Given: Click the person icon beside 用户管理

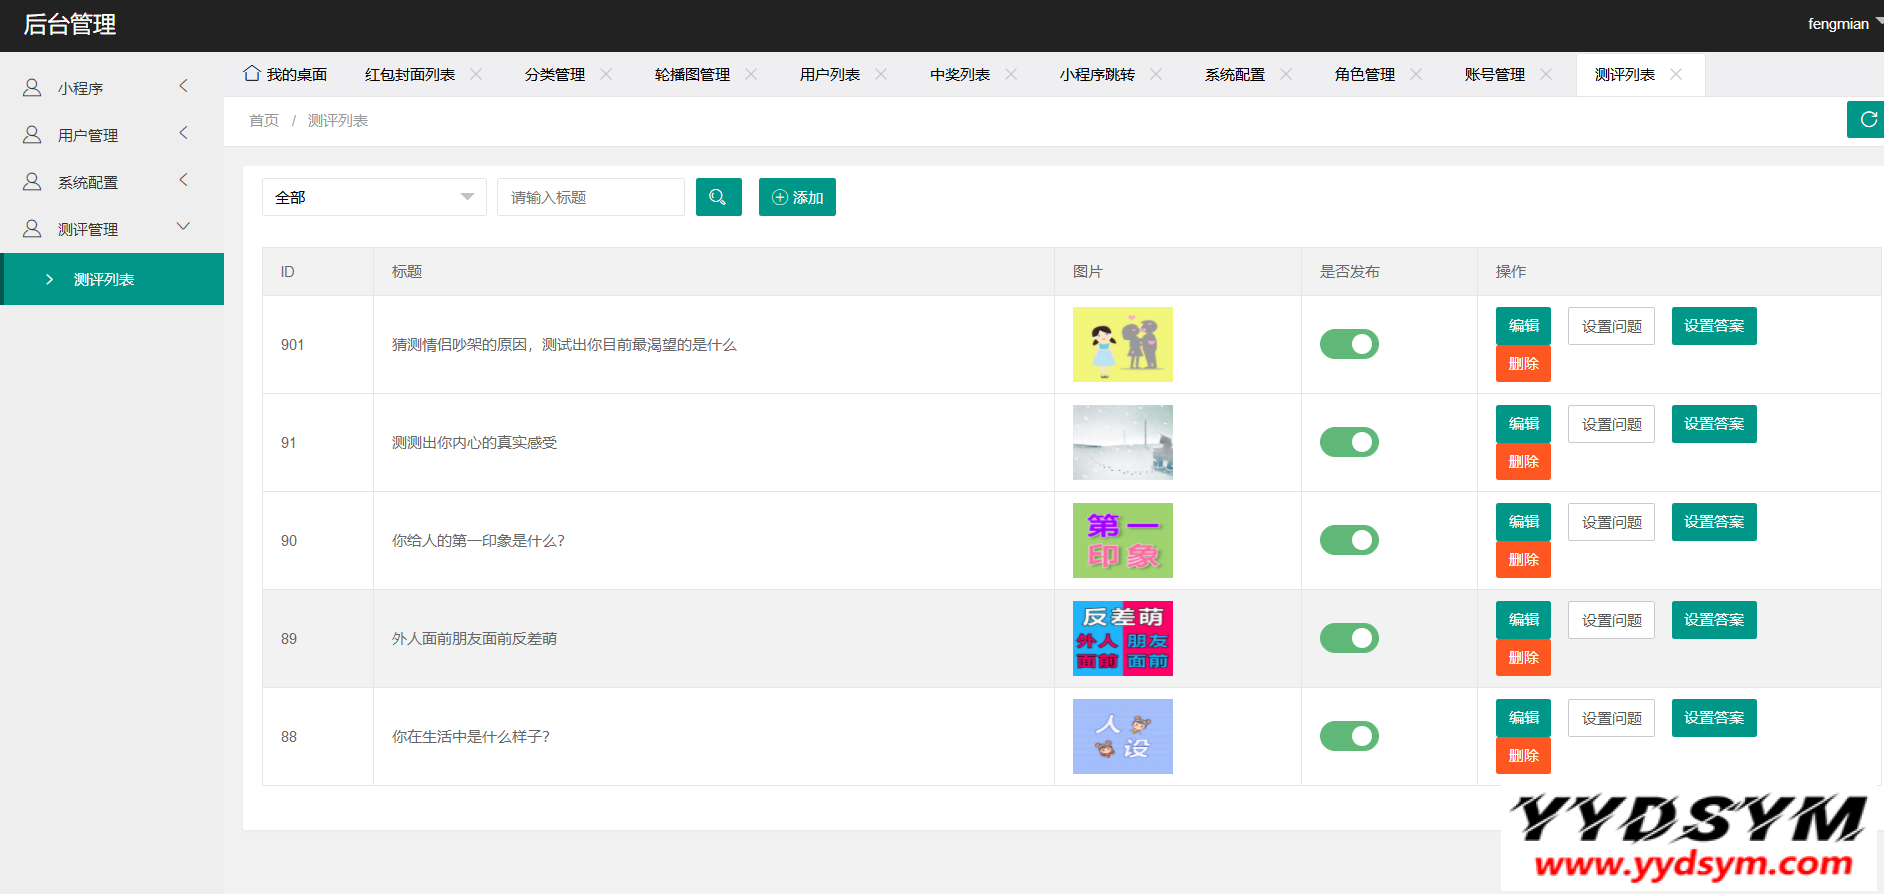Looking at the screenshot, I should tap(32, 135).
